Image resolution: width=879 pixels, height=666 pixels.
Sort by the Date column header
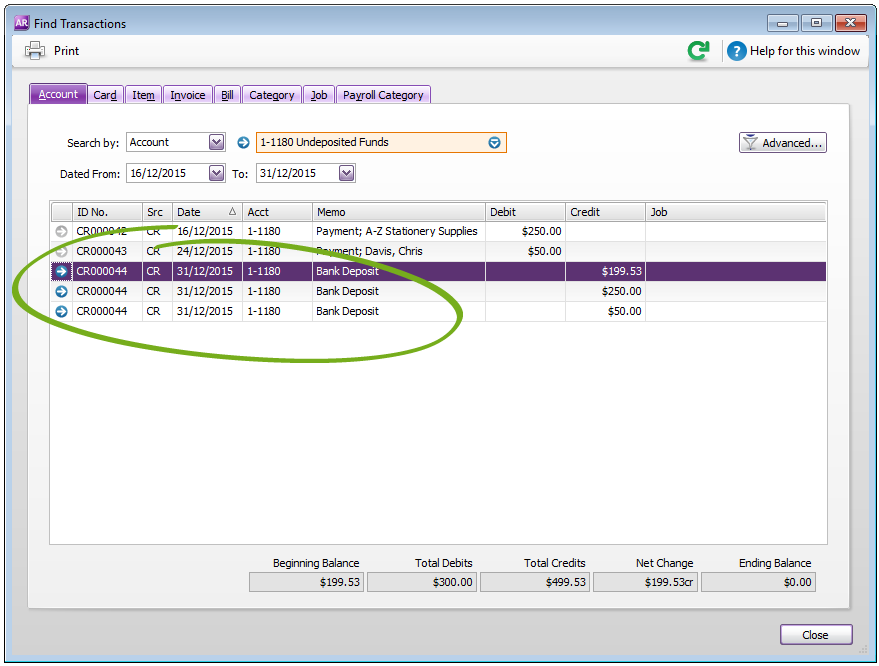[207, 212]
